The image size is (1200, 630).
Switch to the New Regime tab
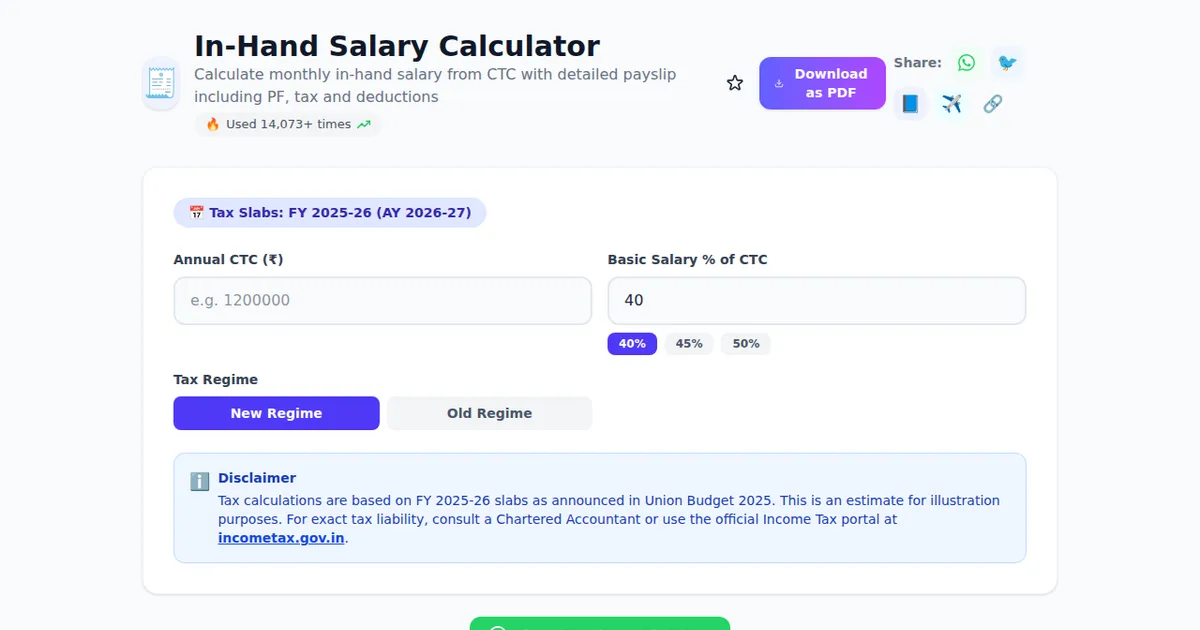276,413
